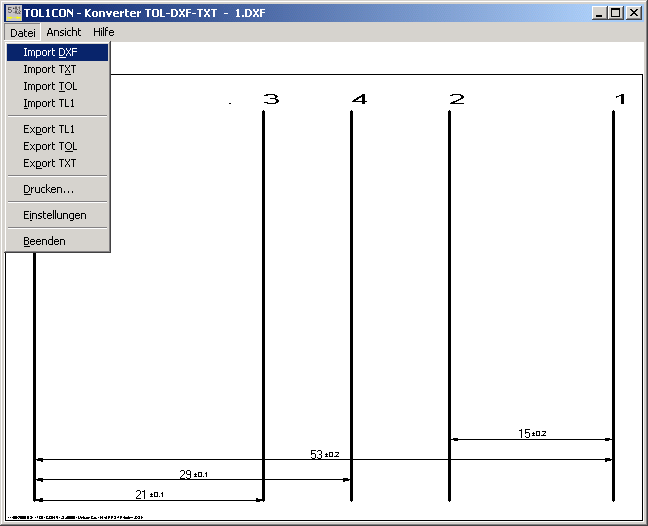Click the Import TL1 menu item
This screenshot has height=526, width=648.
[50, 103]
